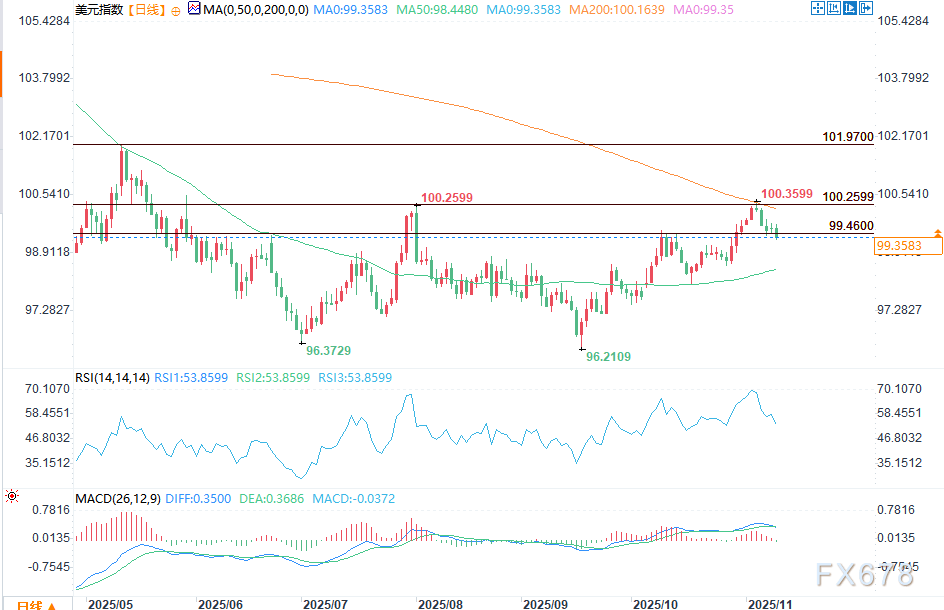Click the highlighted expand-axis icon at top right

(850, 8)
